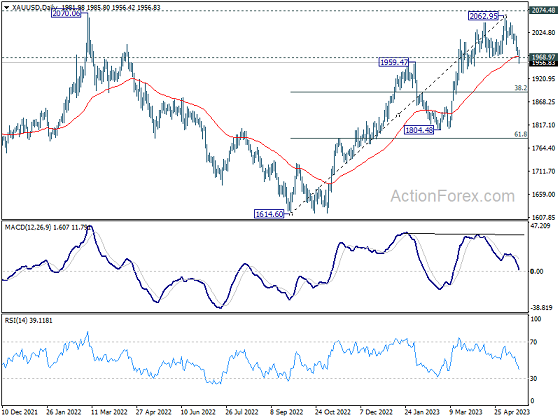This screenshot has width=560, height=420.
Task: Select the 2062.95 peak price label
Action: [x=483, y=16]
